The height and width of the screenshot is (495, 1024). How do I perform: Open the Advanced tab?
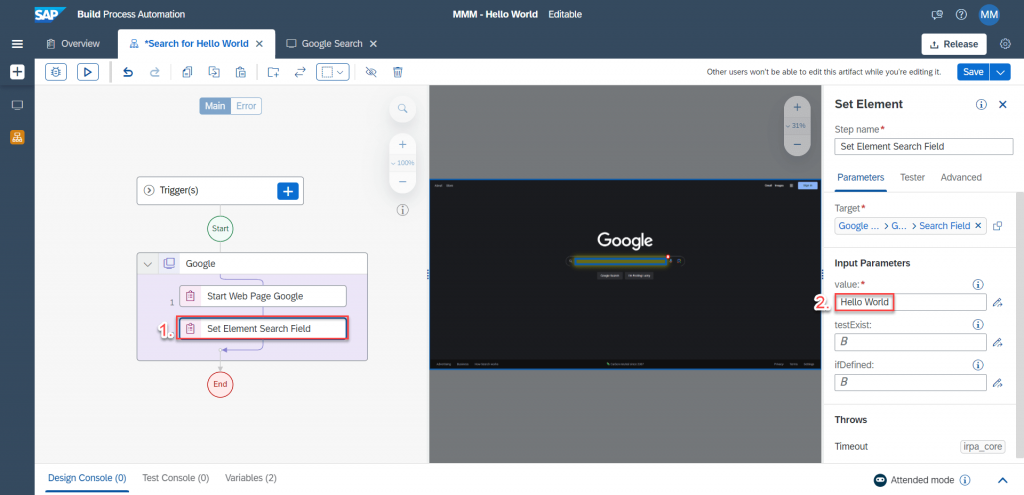(x=961, y=177)
